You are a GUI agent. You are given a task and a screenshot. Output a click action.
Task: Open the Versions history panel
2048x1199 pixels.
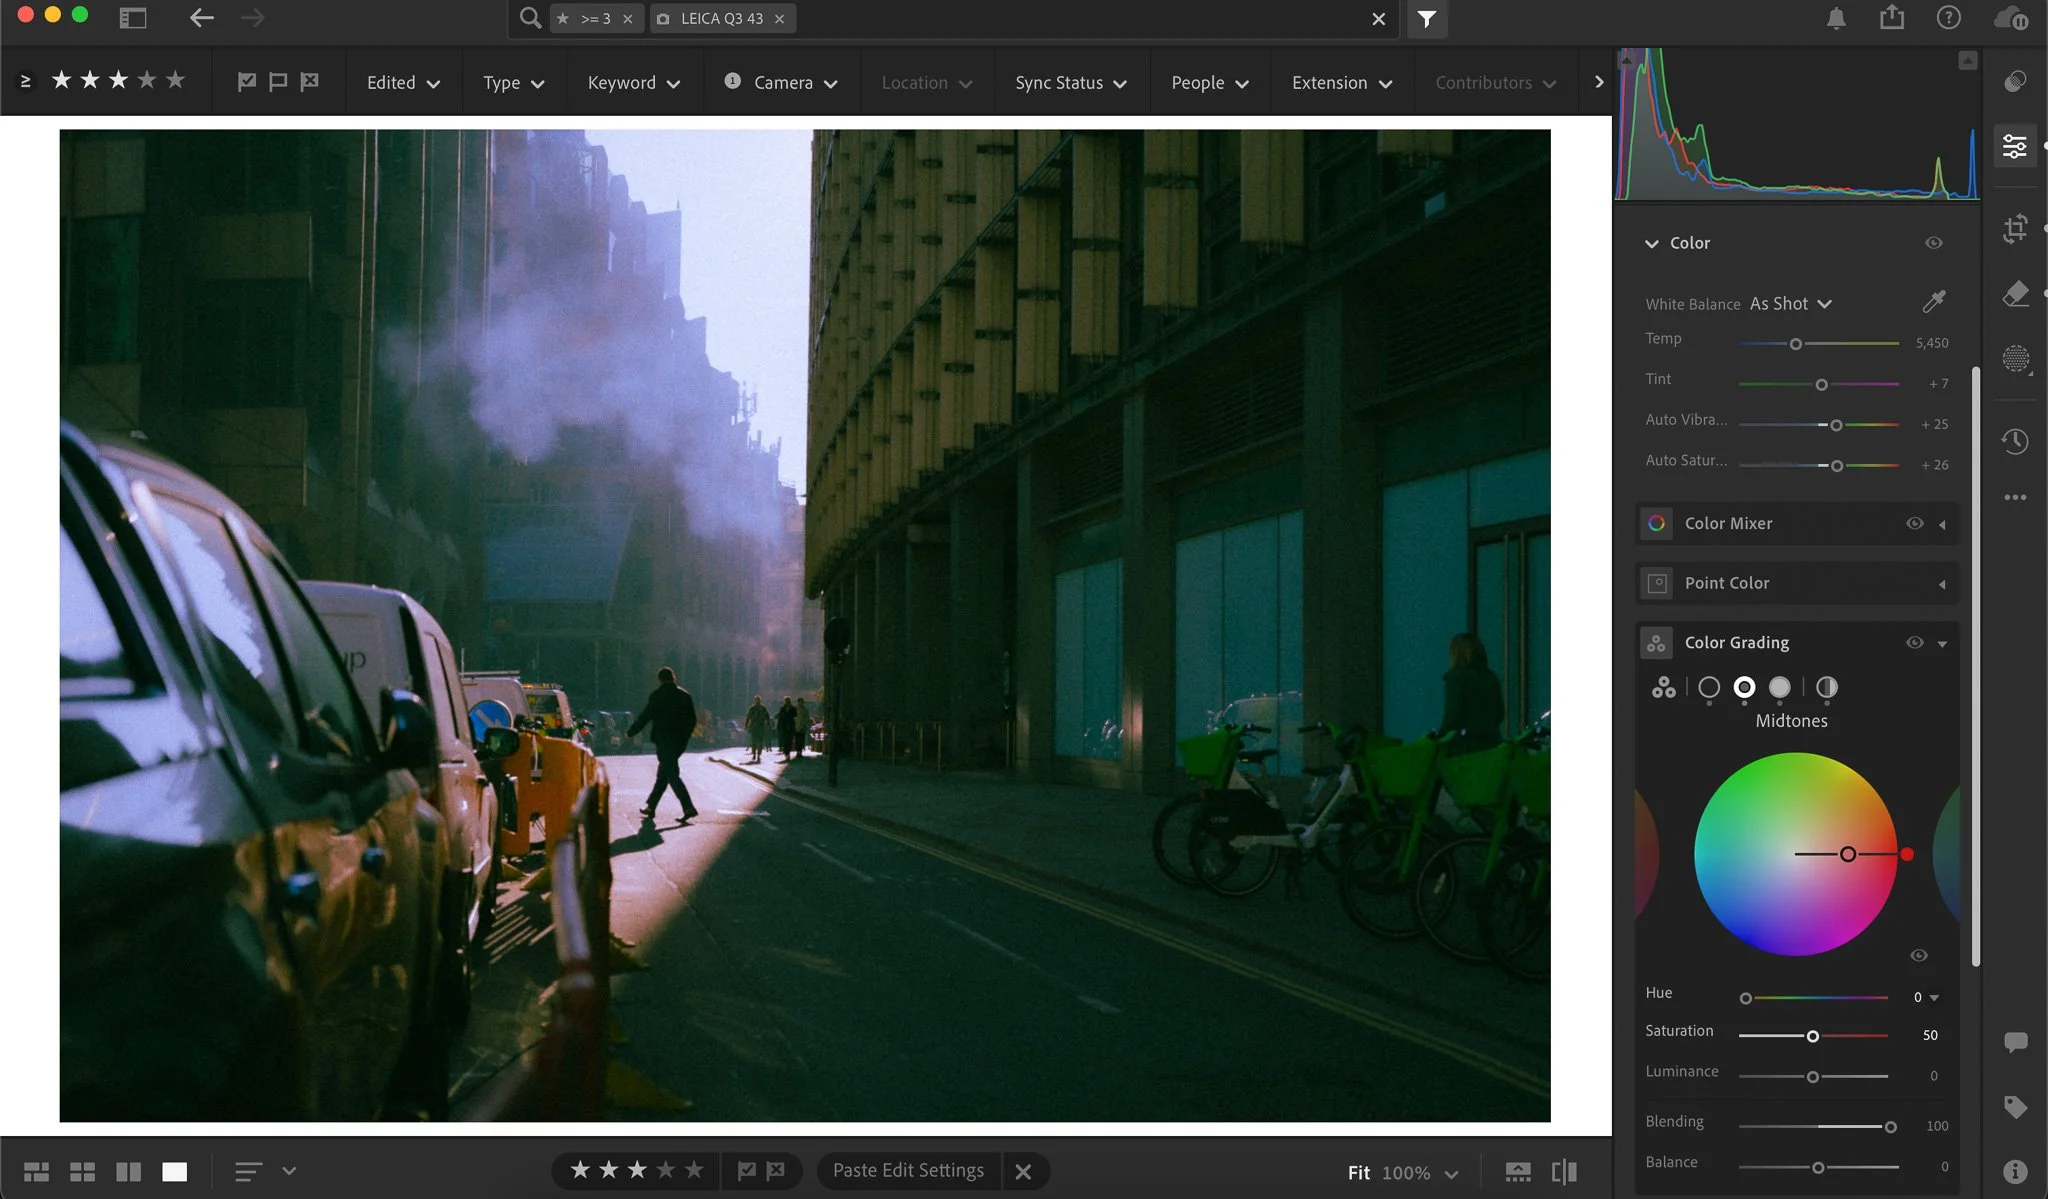tap(2015, 441)
